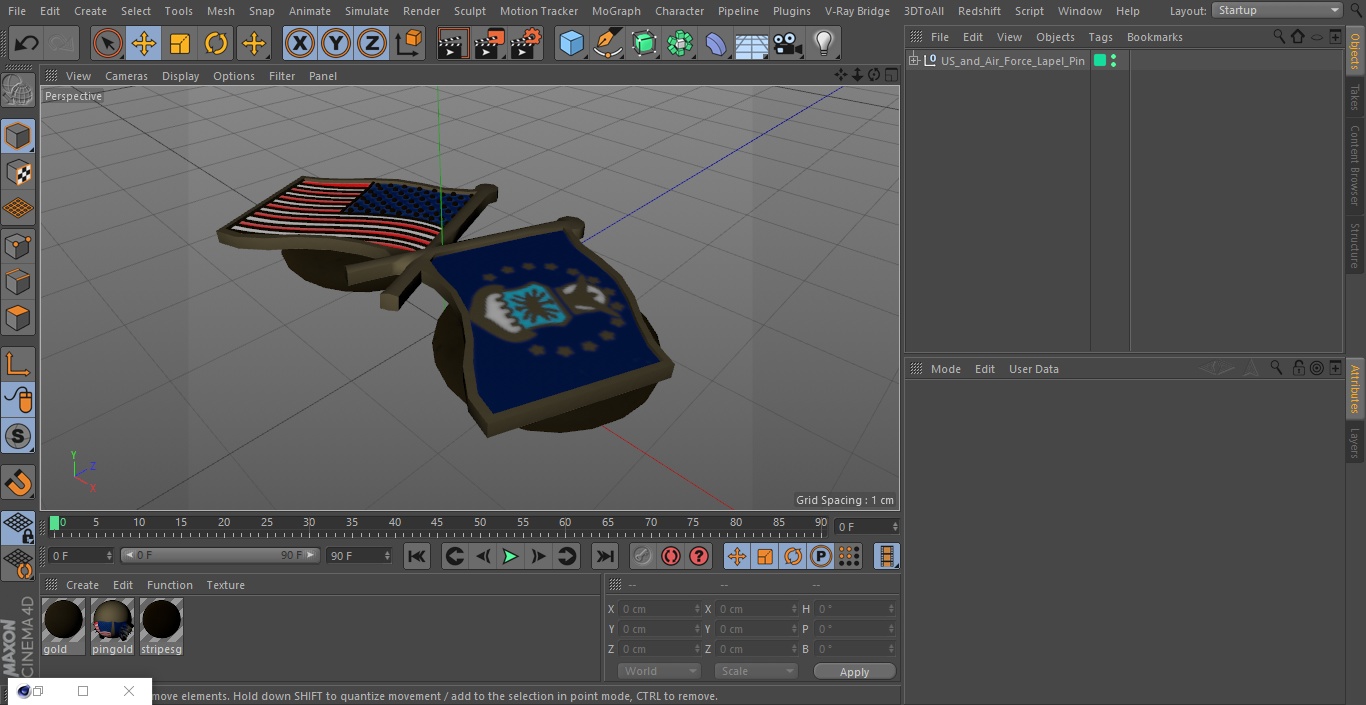This screenshot has height=705, width=1366.
Task: Go to start of animation
Action: (417, 556)
